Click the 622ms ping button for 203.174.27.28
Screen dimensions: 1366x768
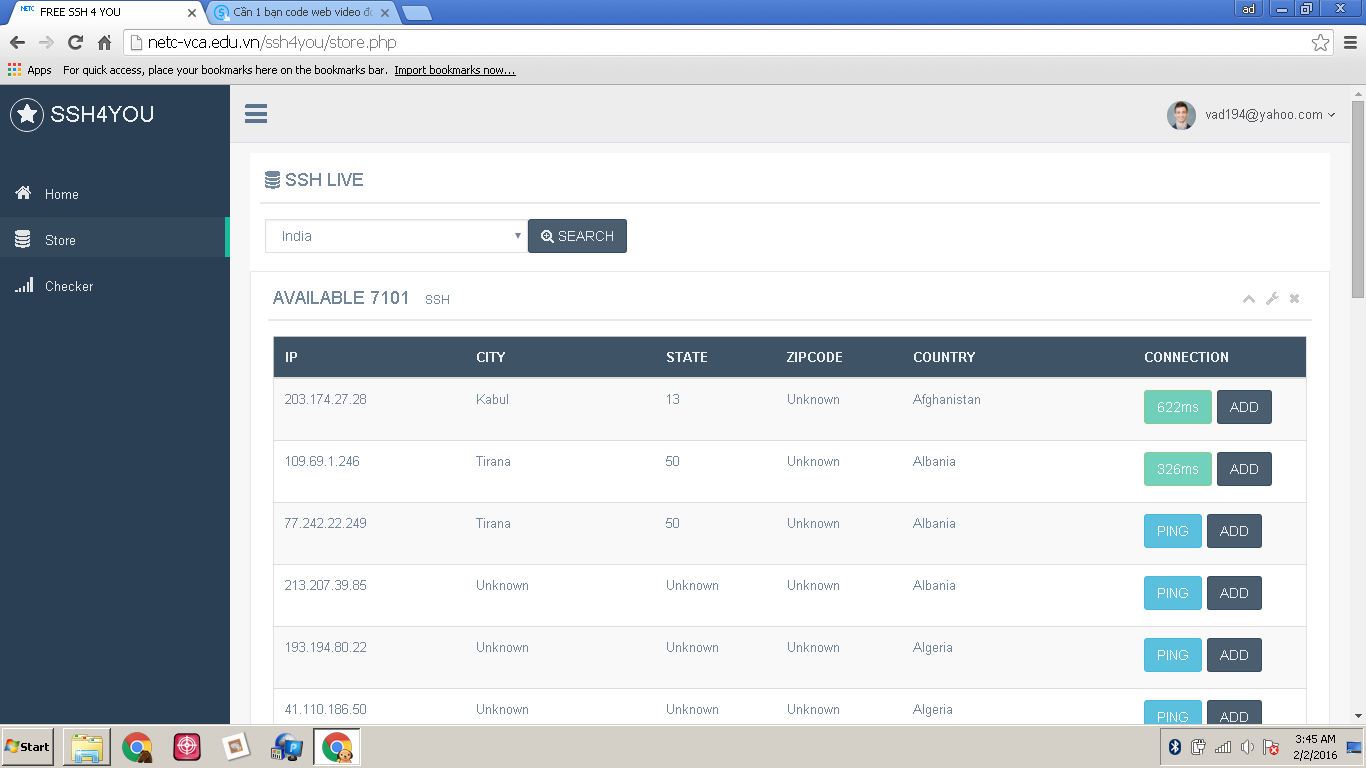pyautogui.click(x=1177, y=407)
